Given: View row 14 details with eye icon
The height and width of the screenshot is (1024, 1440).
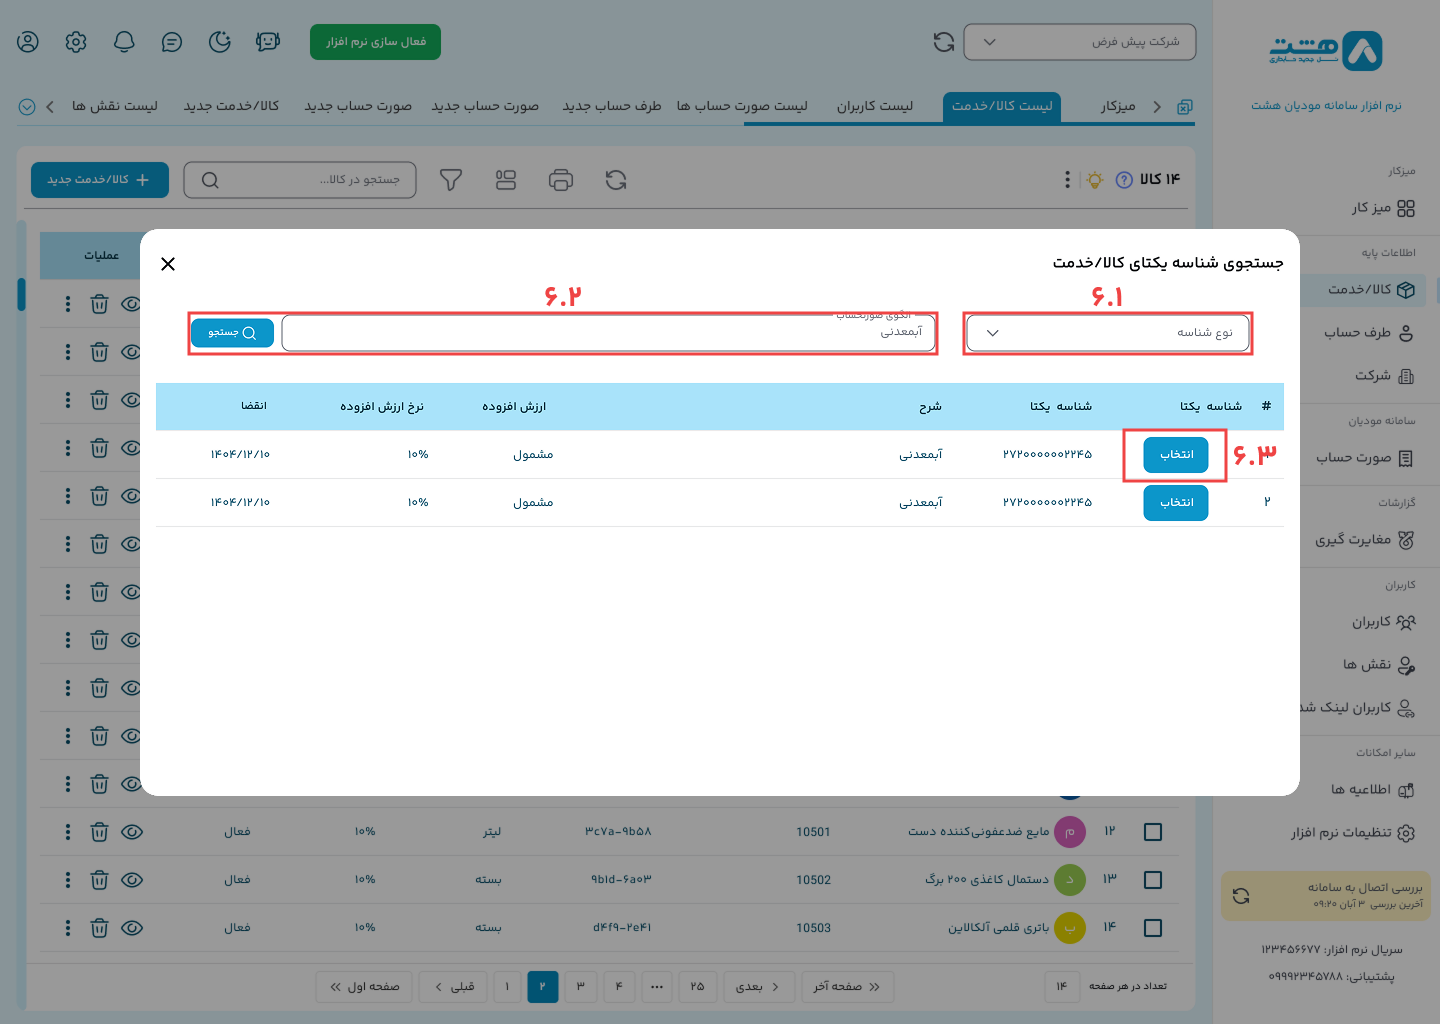Looking at the screenshot, I should pos(132,928).
